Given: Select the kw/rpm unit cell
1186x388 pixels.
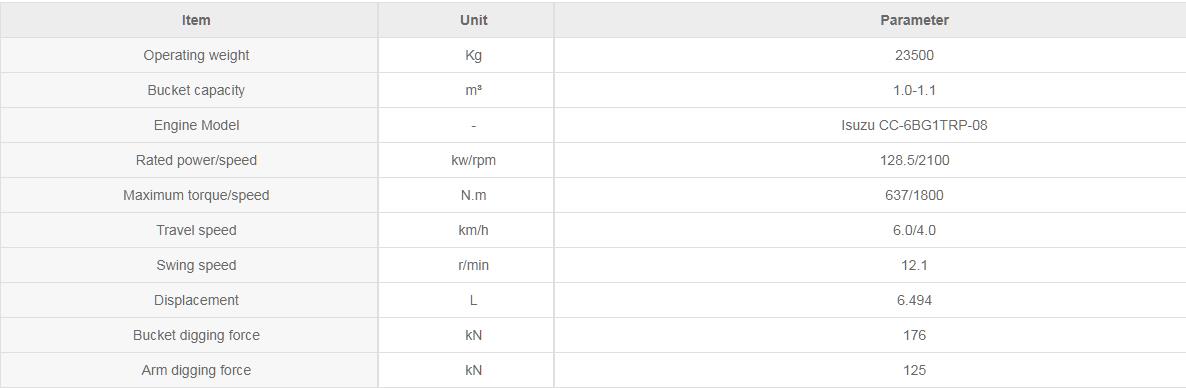Looking at the screenshot, I should tap(473, 160).
